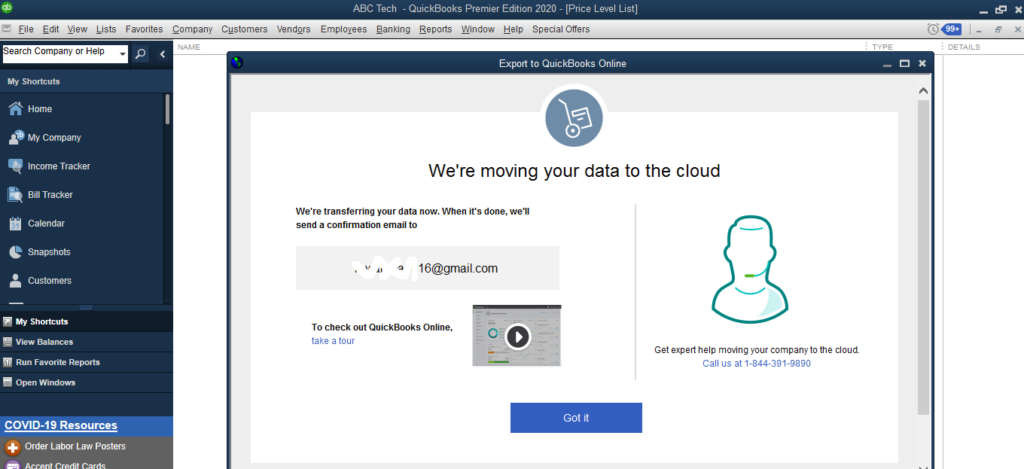Open My Company shortcut icon
The height and width of the screenshot is (469, 1024).
tap(16, 138)
